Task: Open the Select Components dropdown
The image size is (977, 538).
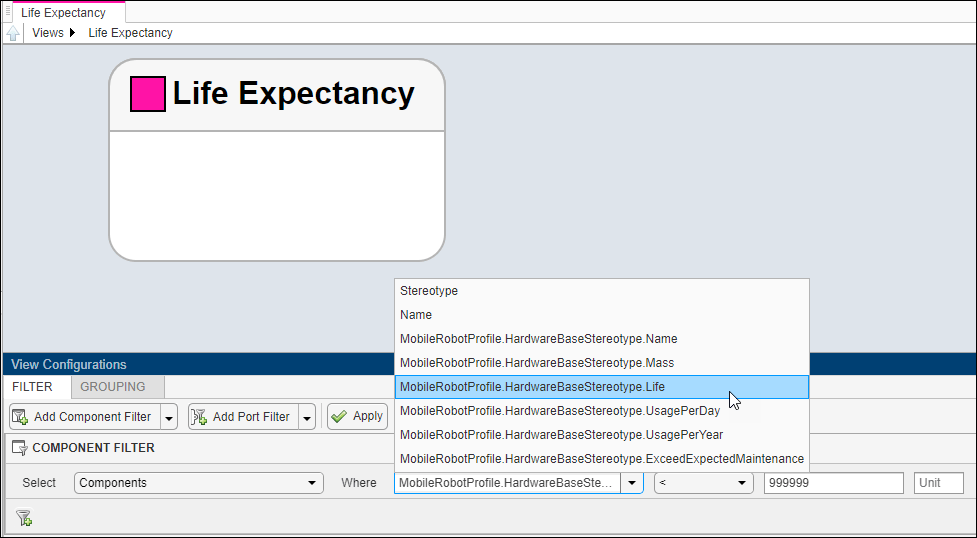Action: pos(199,483)
